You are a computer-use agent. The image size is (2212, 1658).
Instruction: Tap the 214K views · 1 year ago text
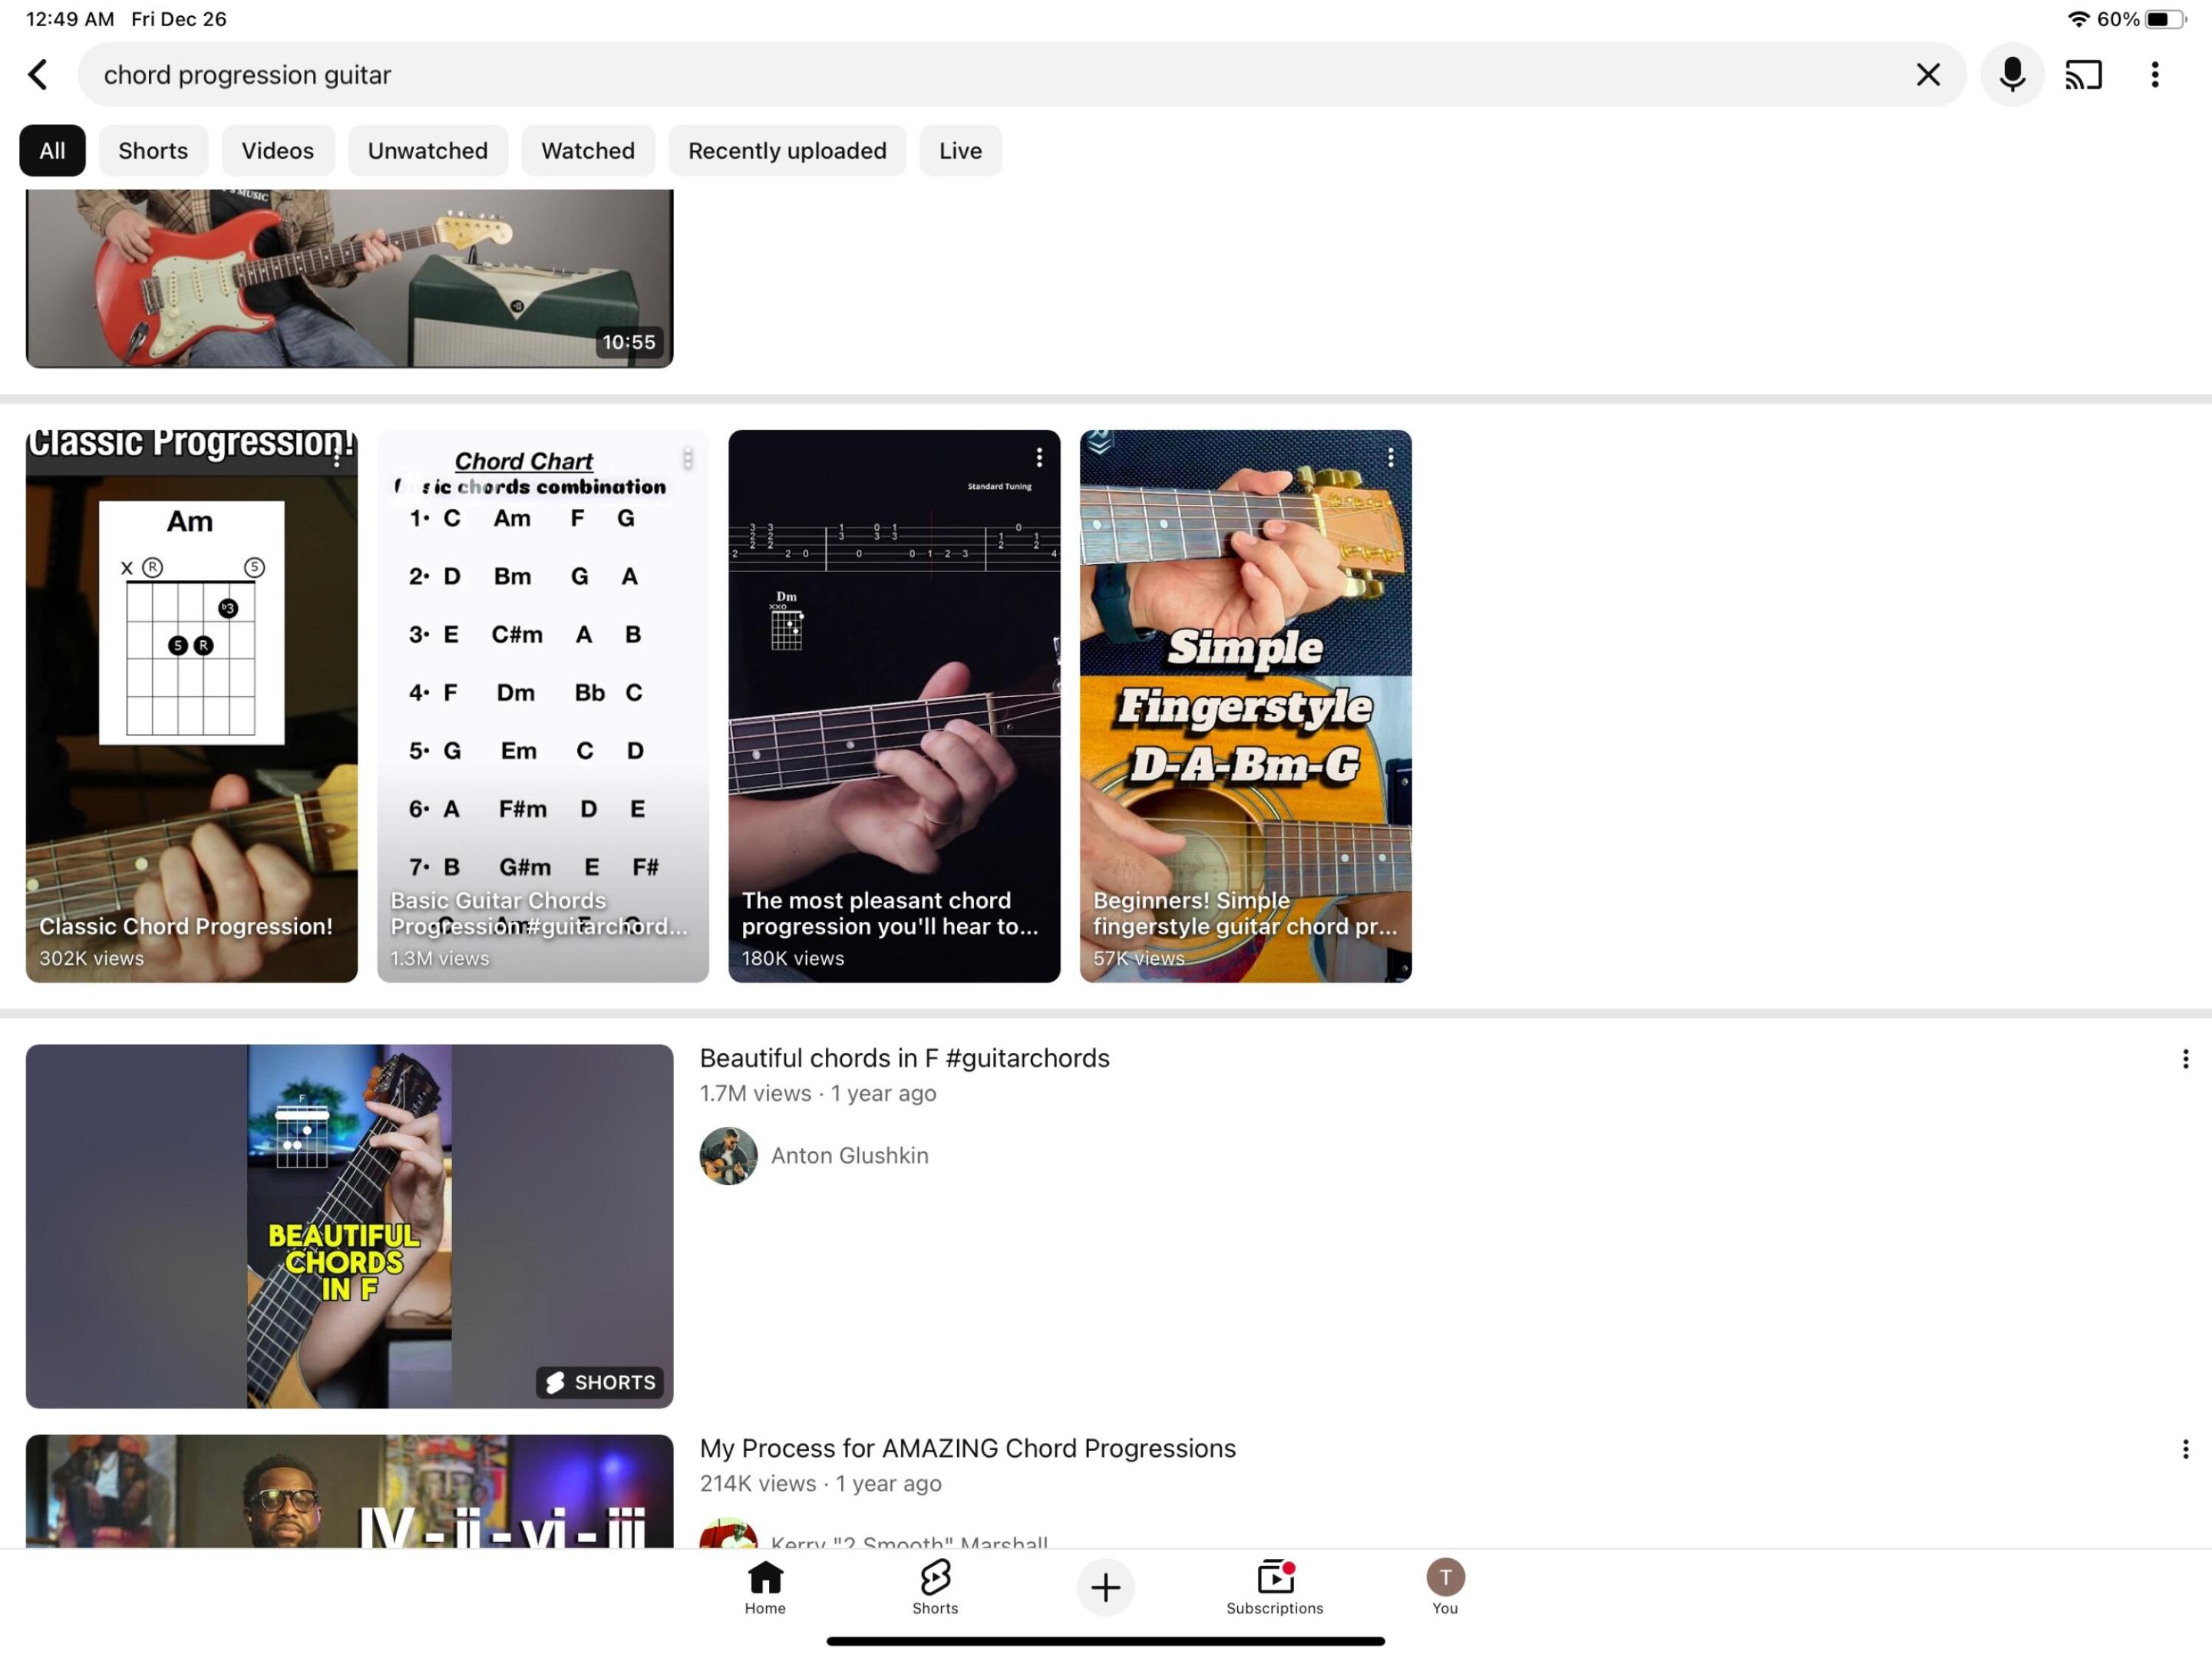[820, 1483]
